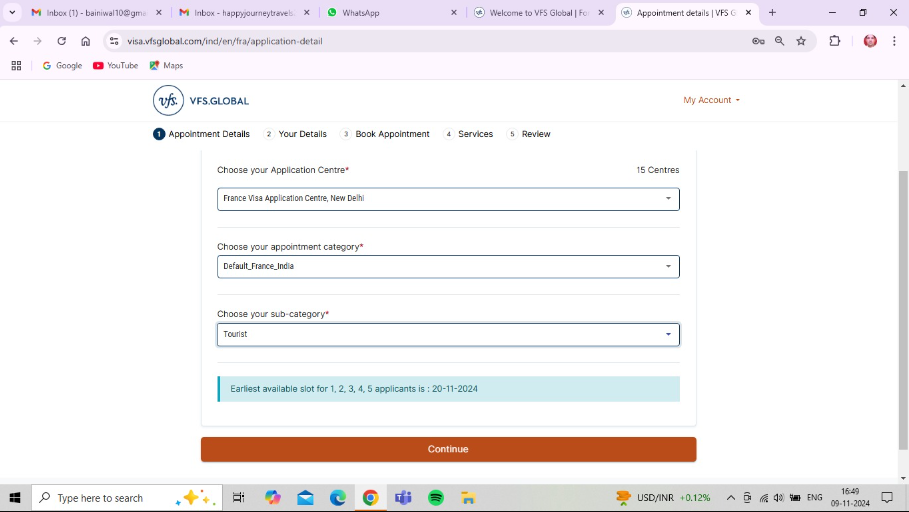This screenshot has width=909, height=512.
Task: Open Task View on the taskbar
Action: click(x=238, y=498)
